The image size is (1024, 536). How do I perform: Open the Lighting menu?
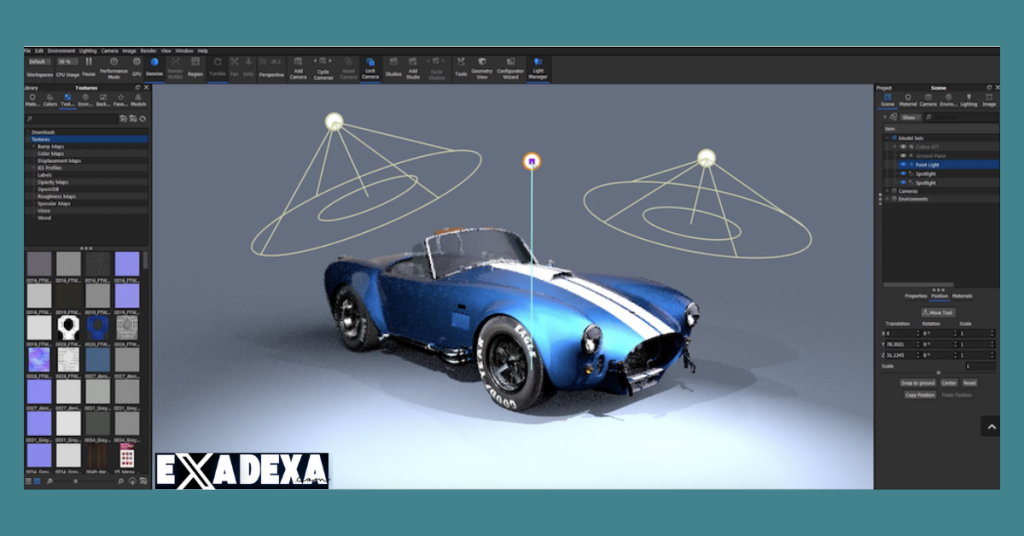point(88,51)
